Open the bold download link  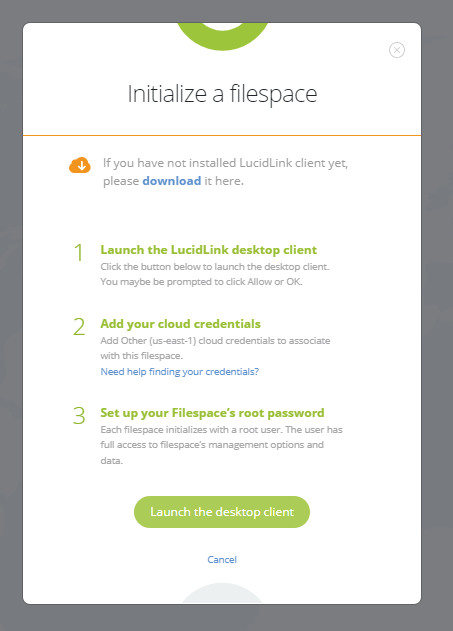click(172, 181)
